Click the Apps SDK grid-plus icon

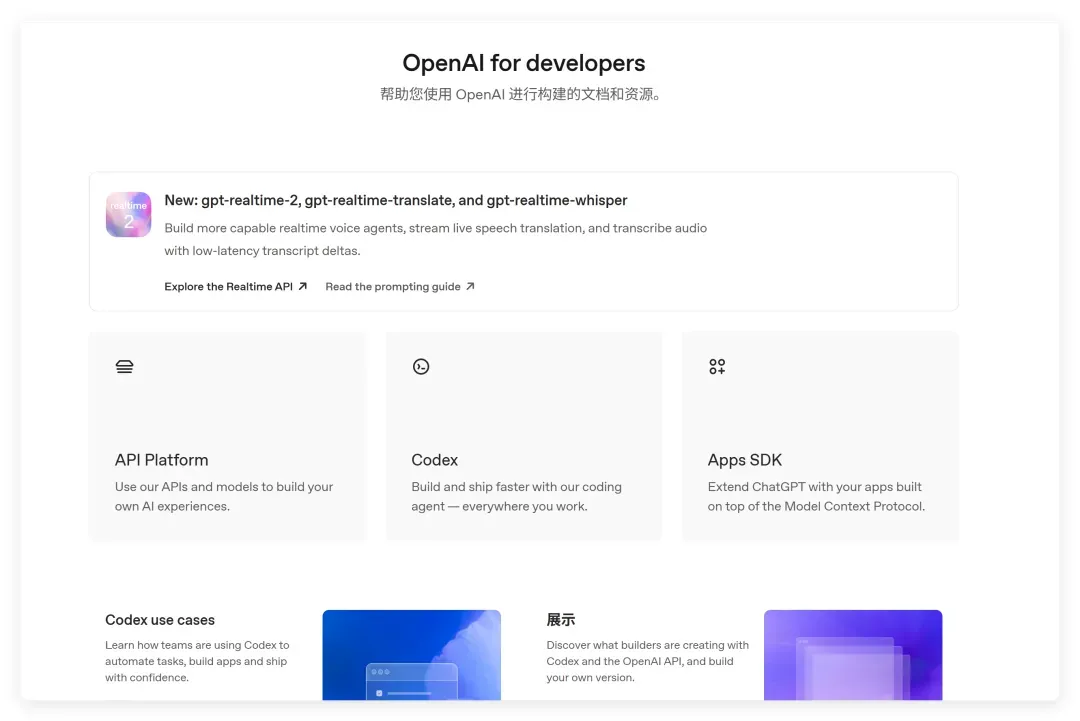[x=717, y=366]
